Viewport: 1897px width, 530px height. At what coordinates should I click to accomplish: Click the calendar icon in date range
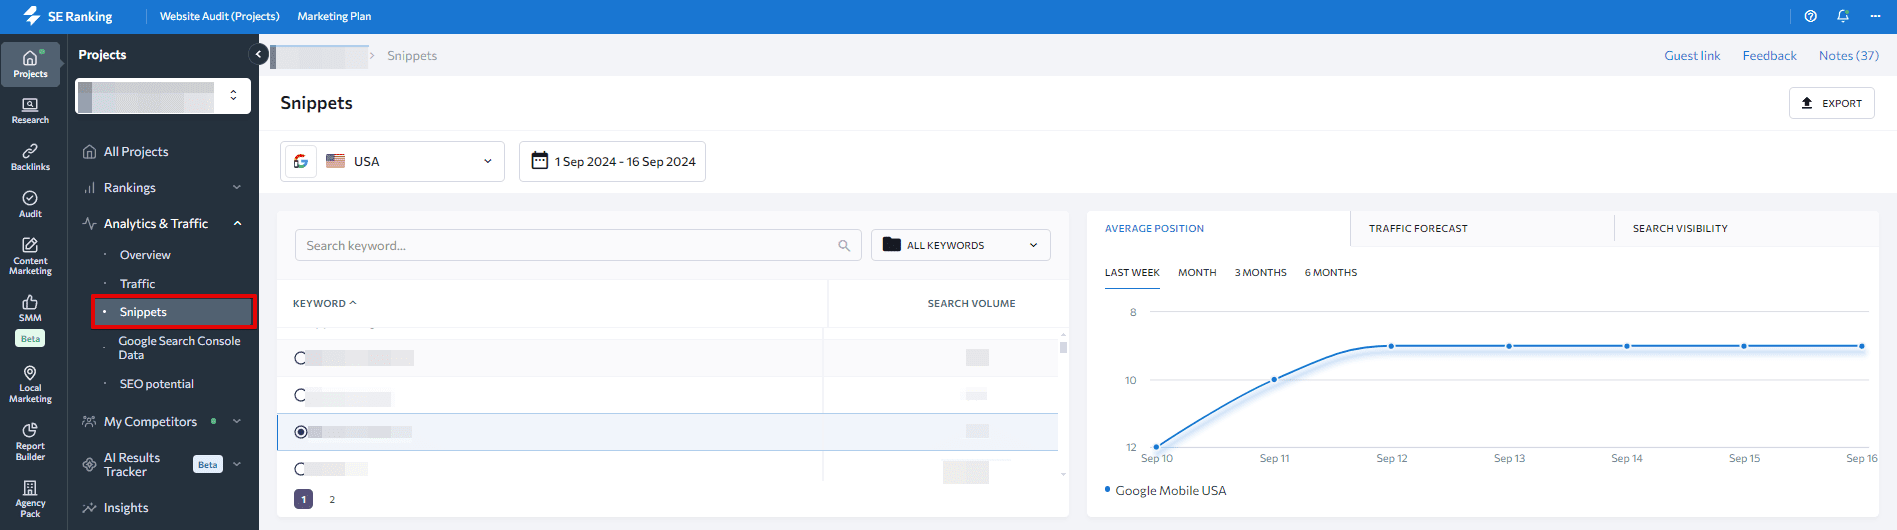[539, 161]
